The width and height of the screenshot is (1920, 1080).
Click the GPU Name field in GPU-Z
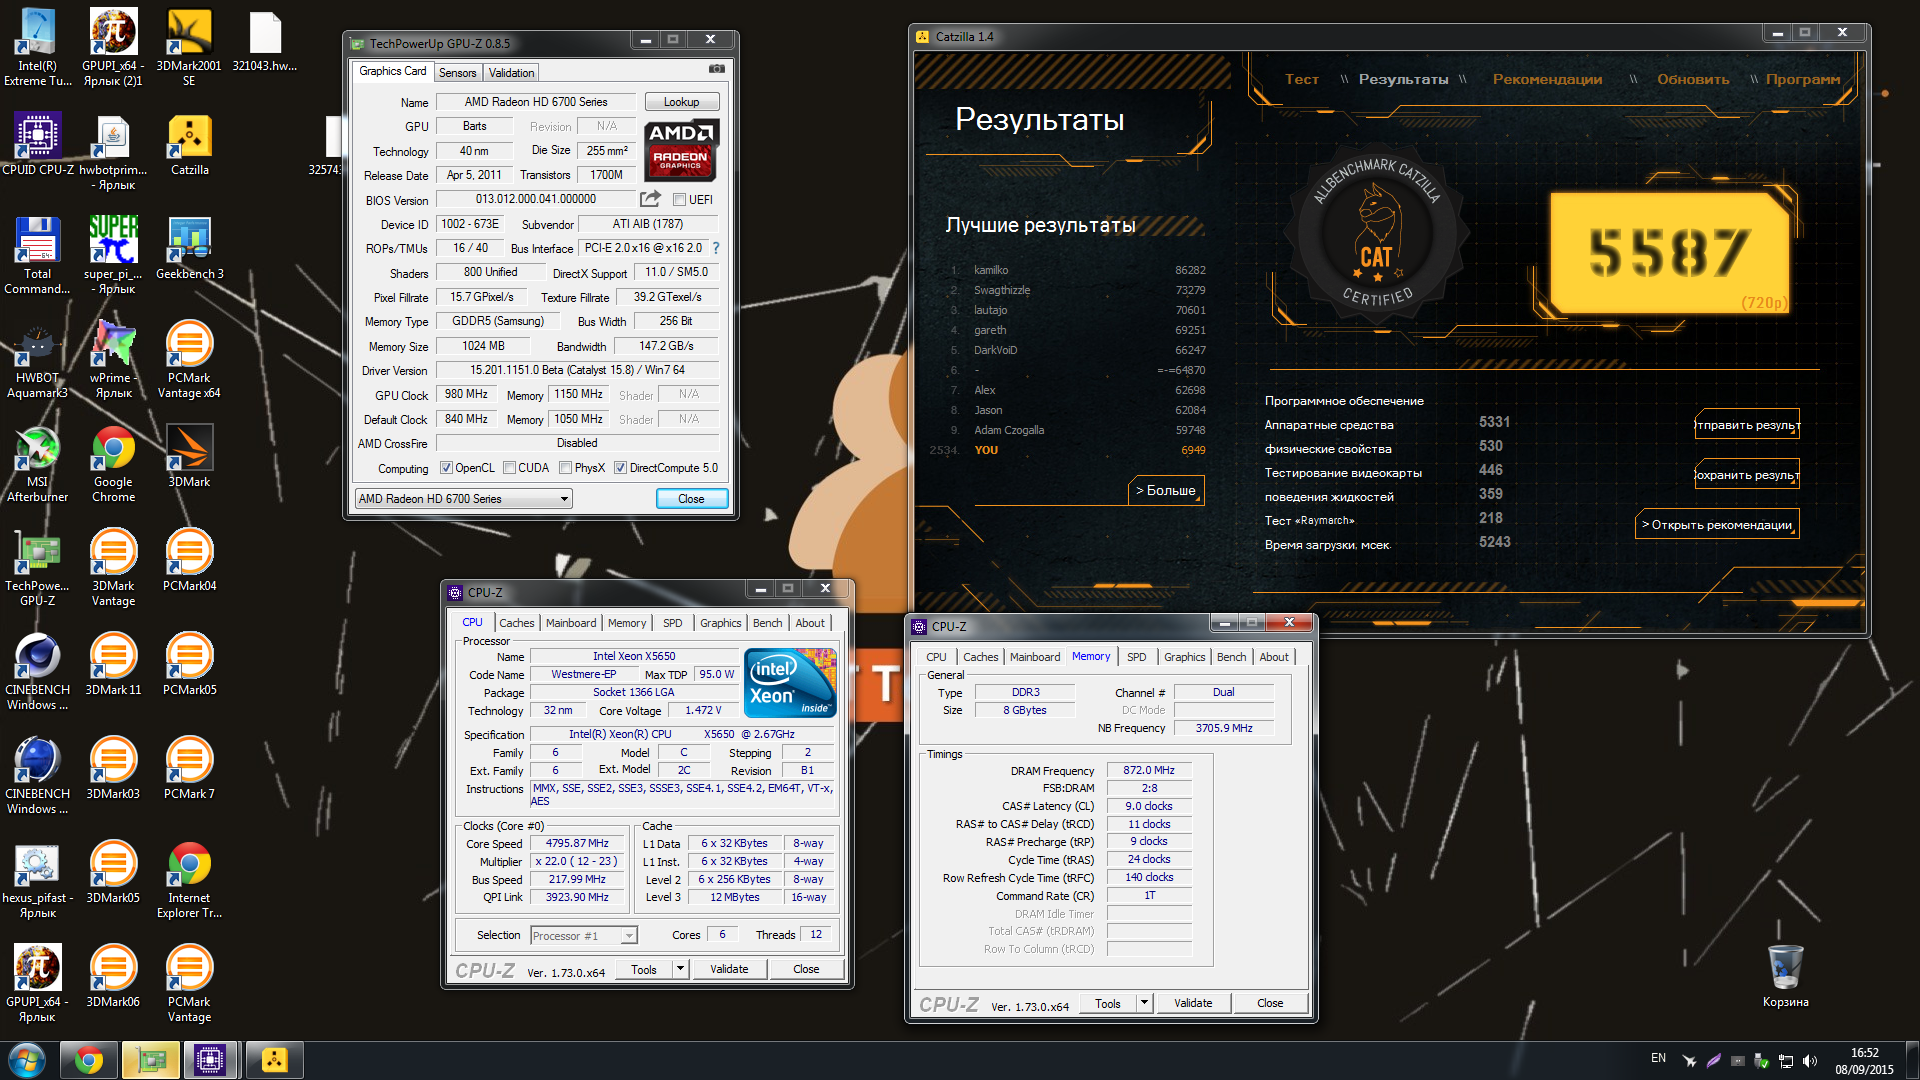535,102
